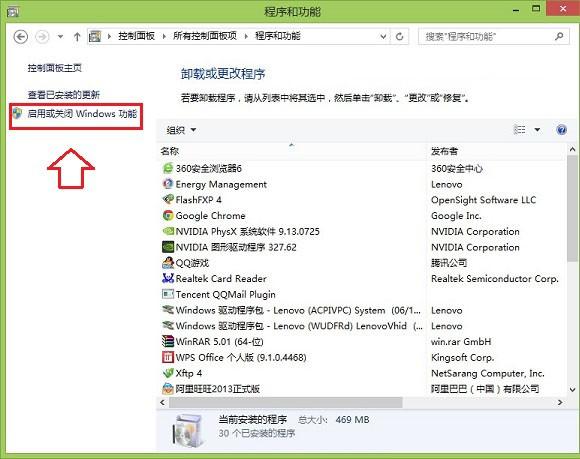The height and width of the screenshot is (459, 580).
Task: Select the Realtek Card Reader icon
Action: click(x=168, y=278)
